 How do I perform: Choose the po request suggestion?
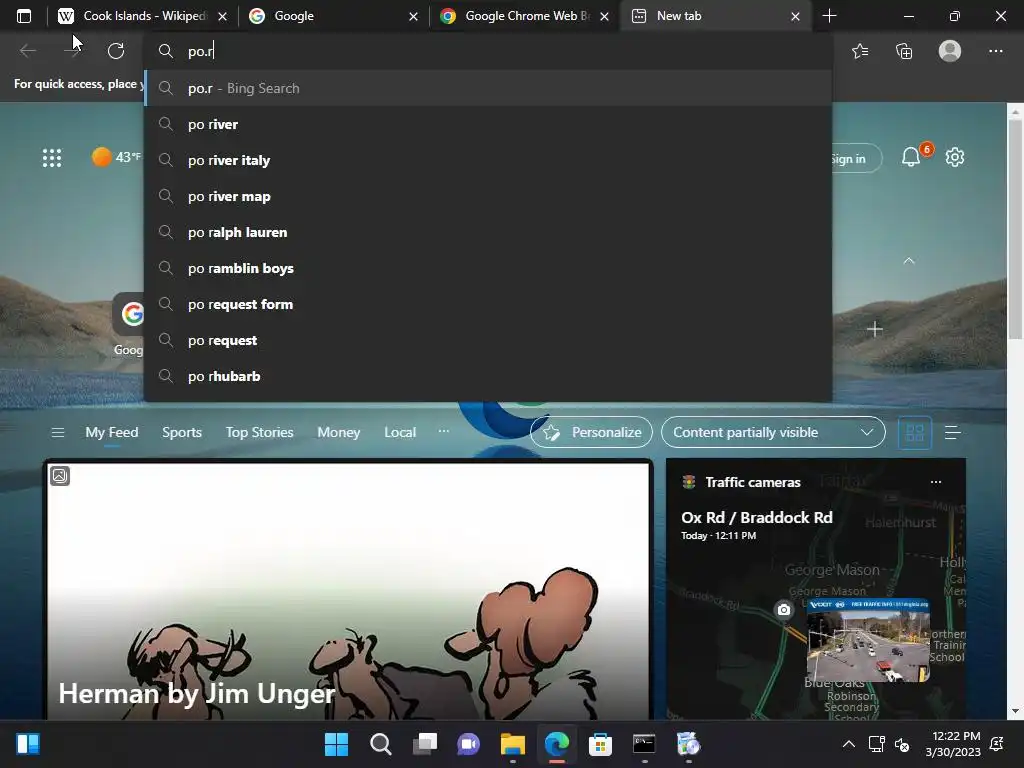488,340
